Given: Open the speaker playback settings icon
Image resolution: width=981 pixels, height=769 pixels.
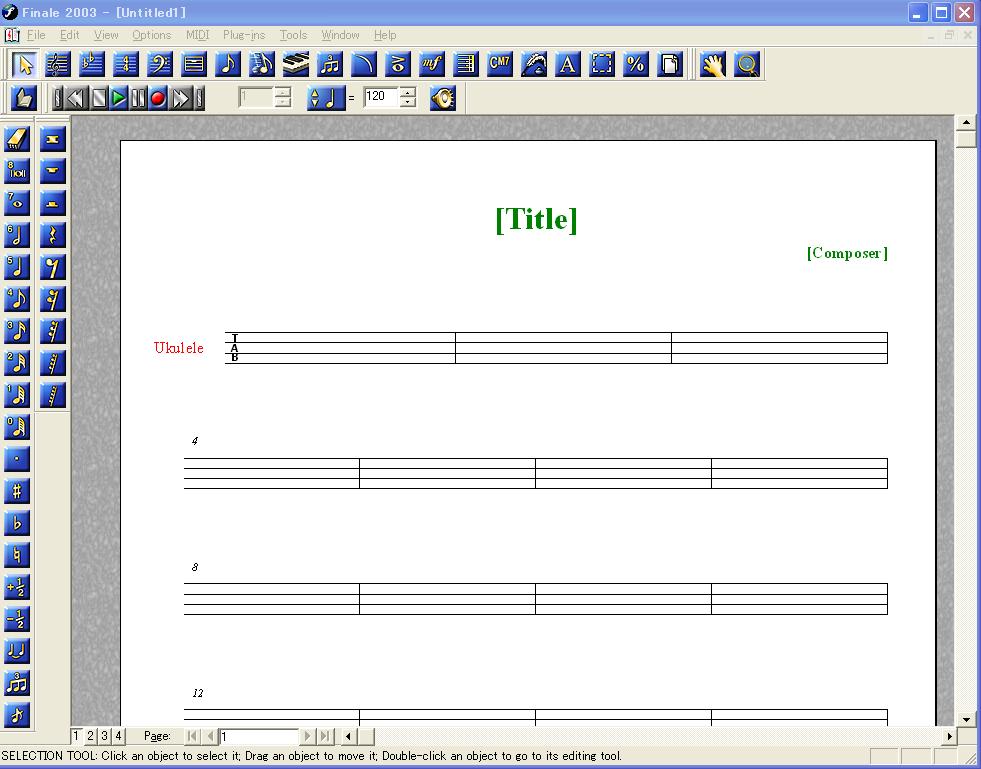Looking at the screenshot, I should tap(443, 98).
